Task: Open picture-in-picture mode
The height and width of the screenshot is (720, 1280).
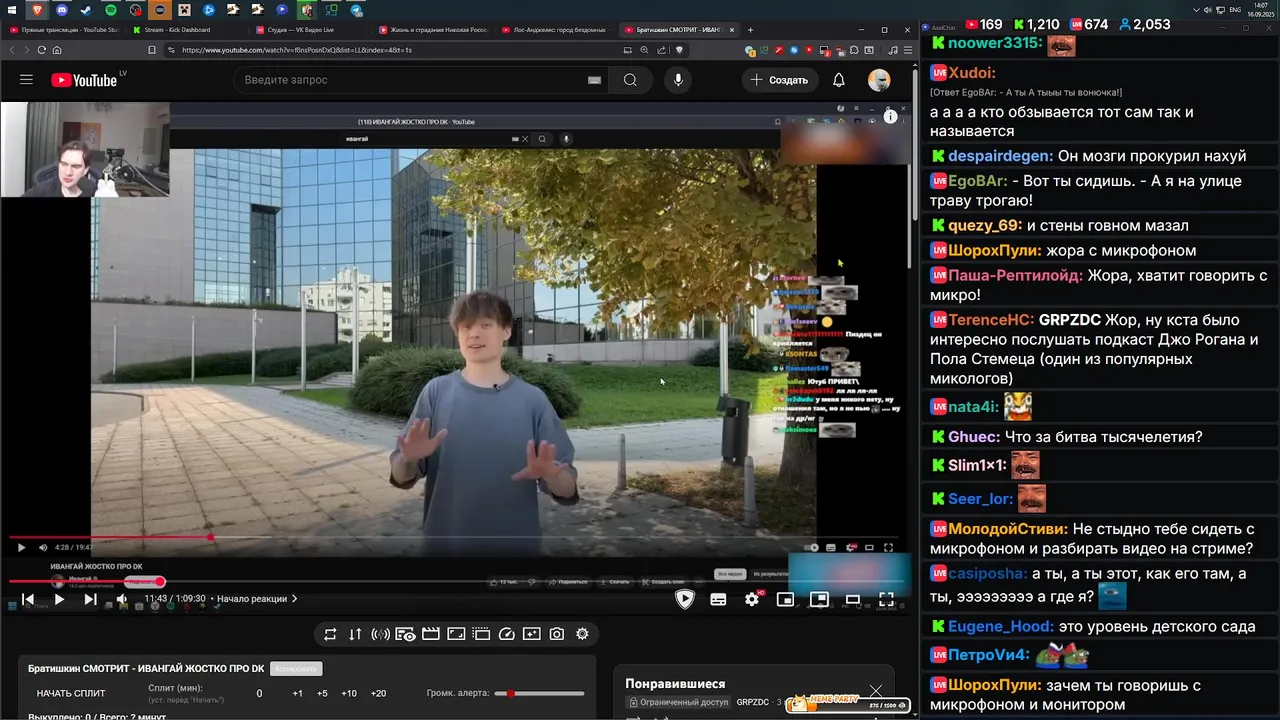Action: tap(819, 599)
